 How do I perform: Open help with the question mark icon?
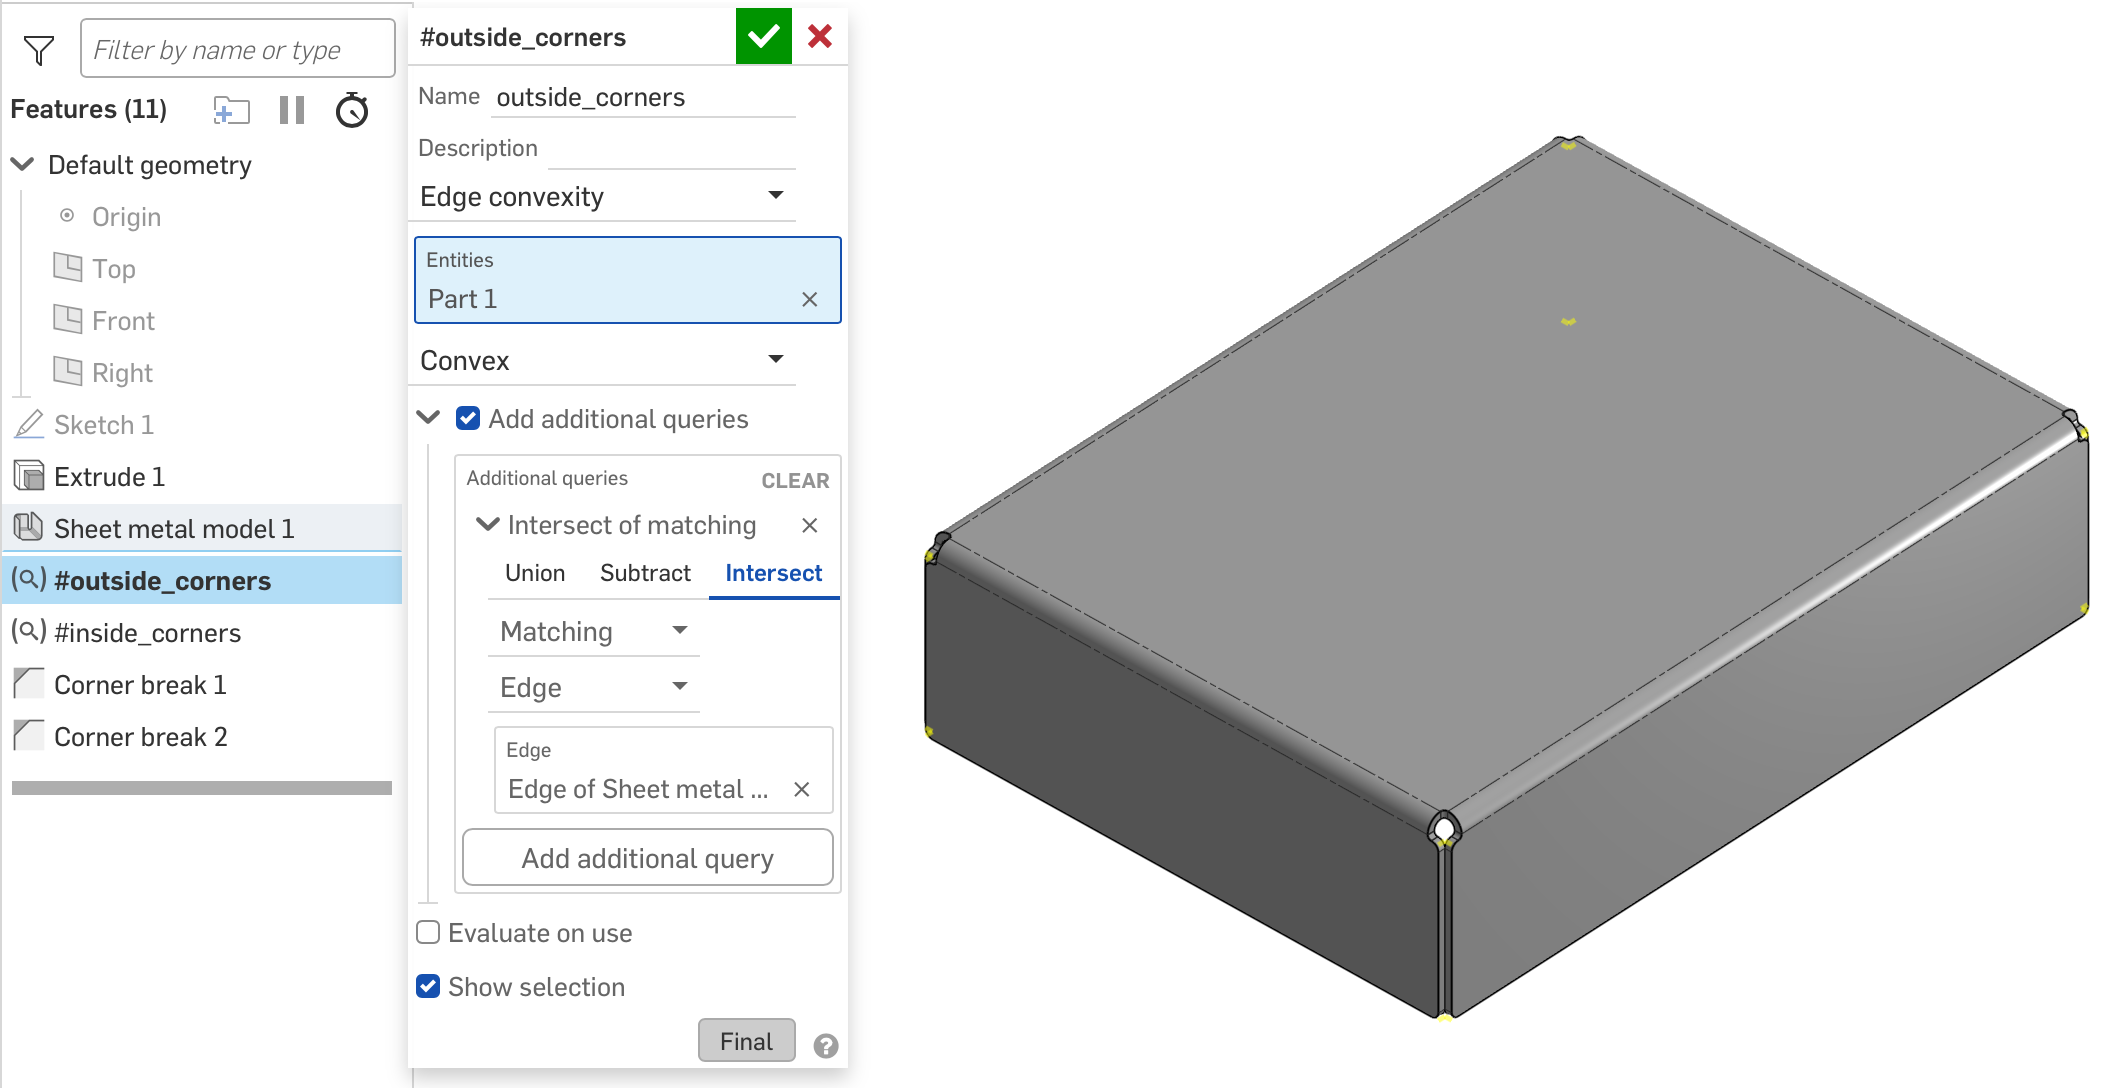(x=826, y=1046)
